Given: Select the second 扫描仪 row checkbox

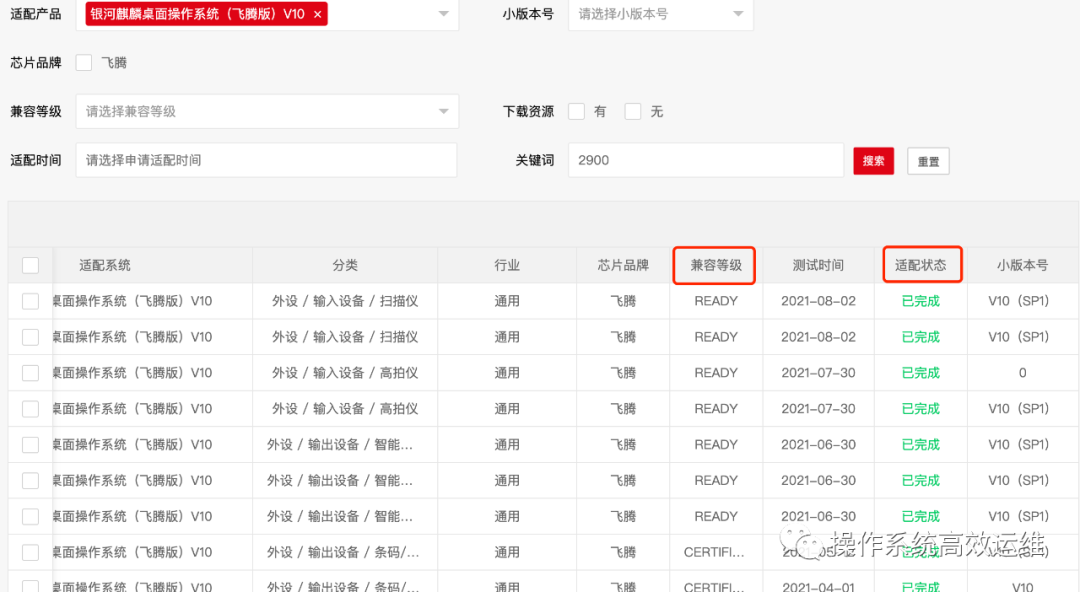Looking at the screenshot, I should pyautogui.click(x=30, y=337).
